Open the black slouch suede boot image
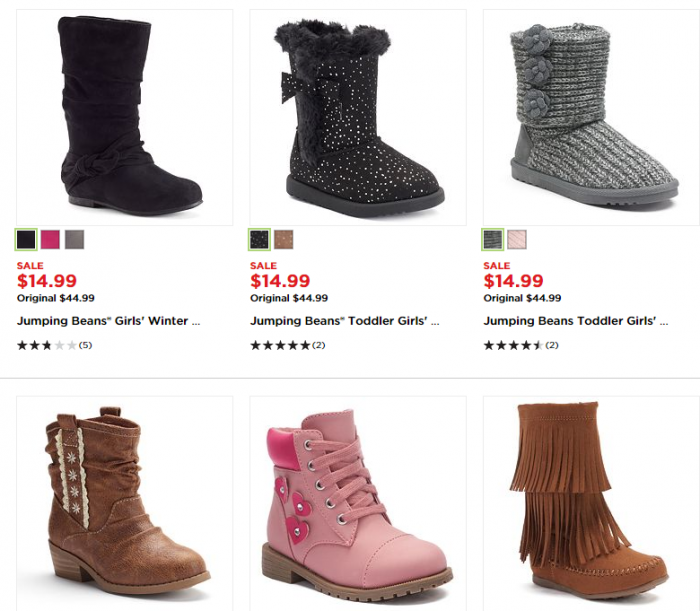The height and width of the screenshot is (611, 700). [125, 115]
